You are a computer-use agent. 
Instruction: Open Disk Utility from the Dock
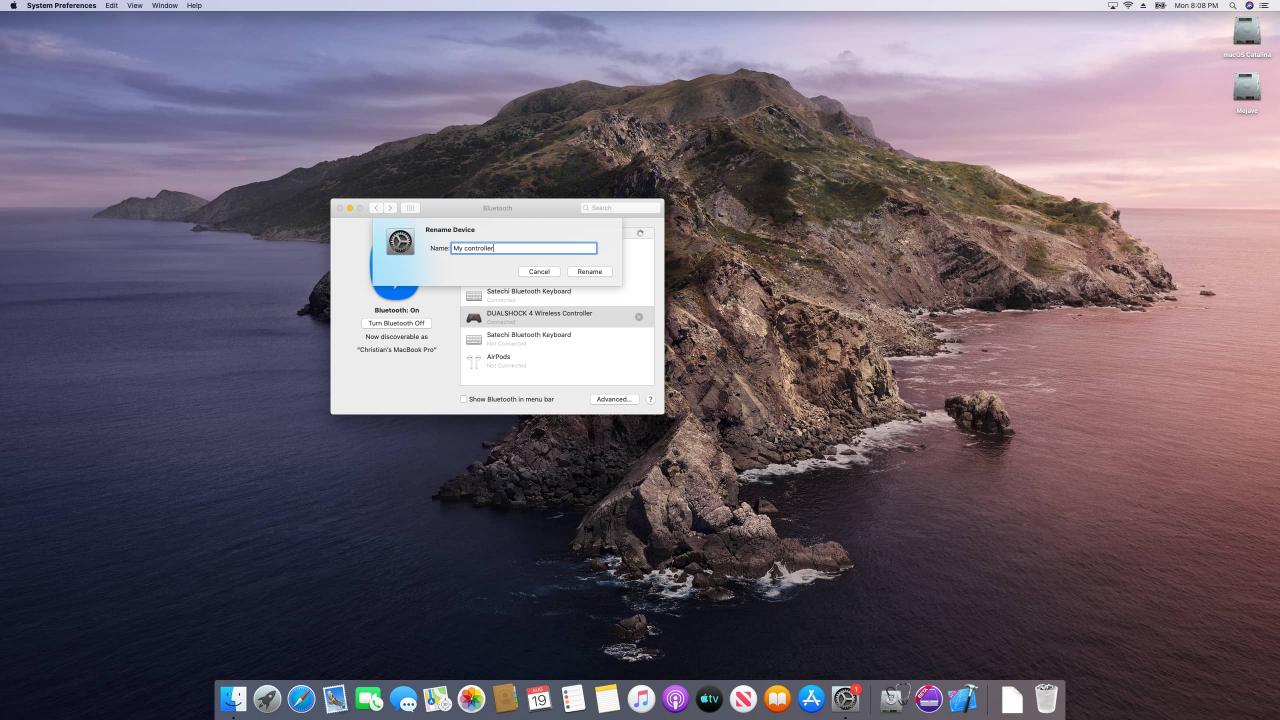click(x=894, y=698)
